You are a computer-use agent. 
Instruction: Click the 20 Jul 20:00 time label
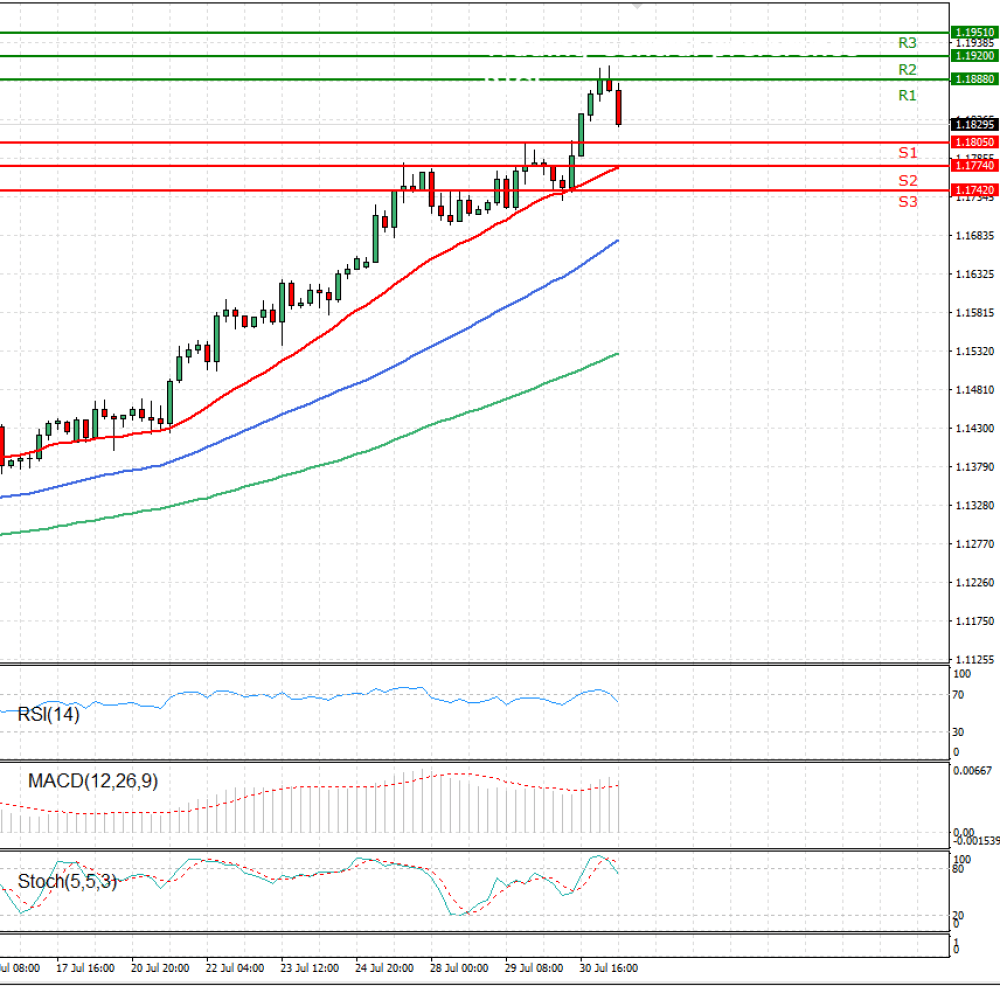(x=160, y=968)
